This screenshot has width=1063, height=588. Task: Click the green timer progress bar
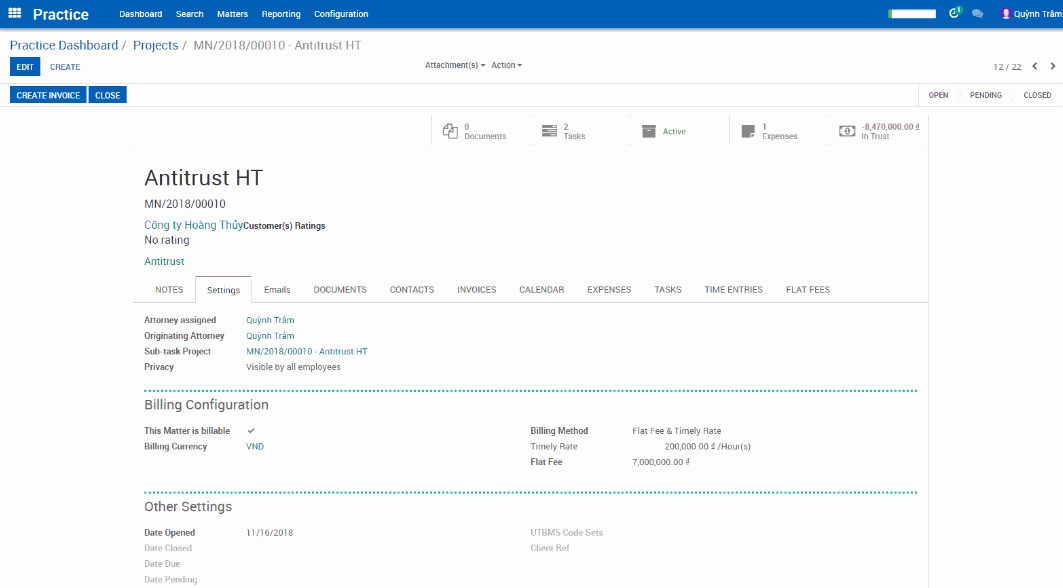pos(910,13)
